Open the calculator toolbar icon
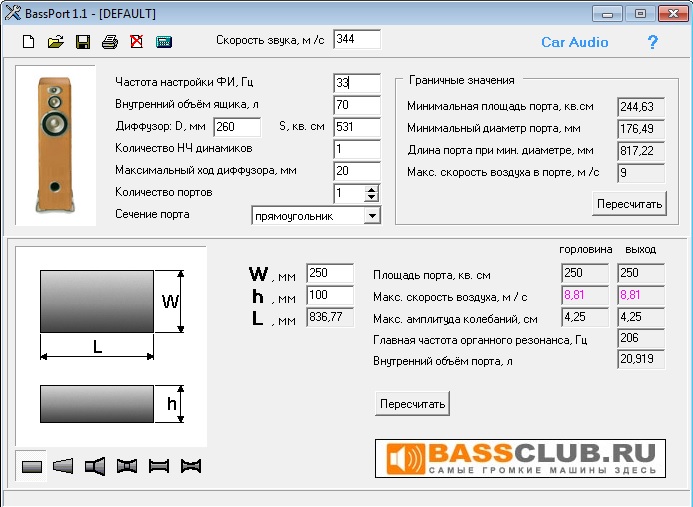The width and height of the screenshot is (693, 507). tap(164, 42)
